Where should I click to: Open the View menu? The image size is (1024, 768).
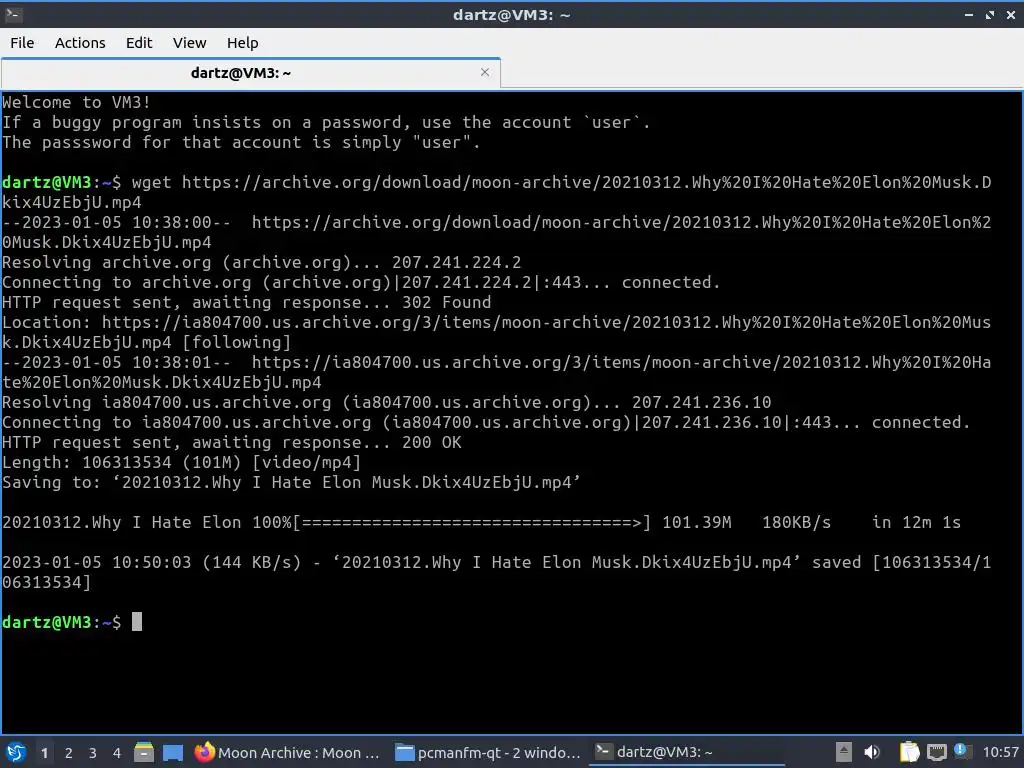click(x=189, y=43)
